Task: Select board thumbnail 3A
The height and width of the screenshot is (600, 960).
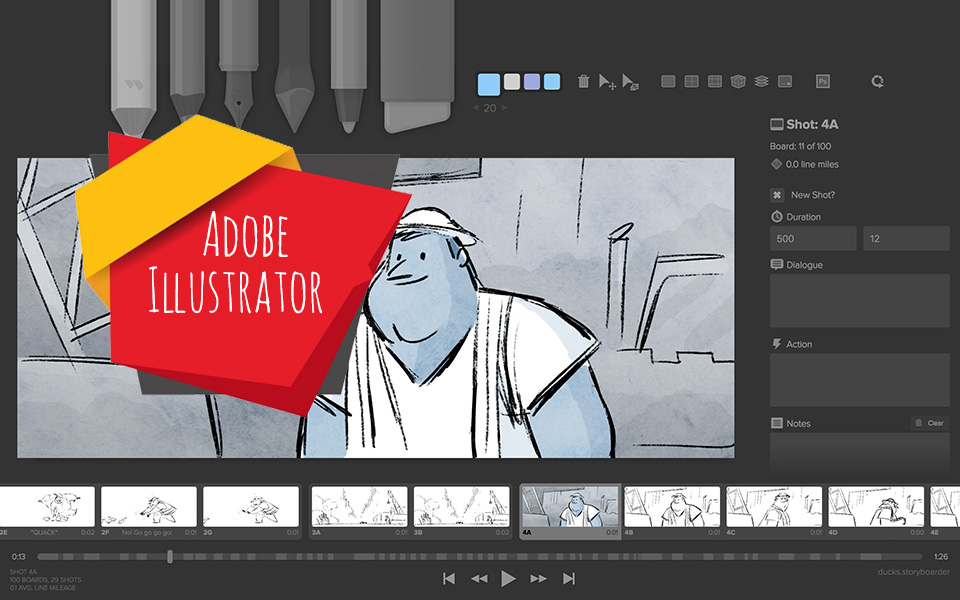Action: click(x=359, y=507)
